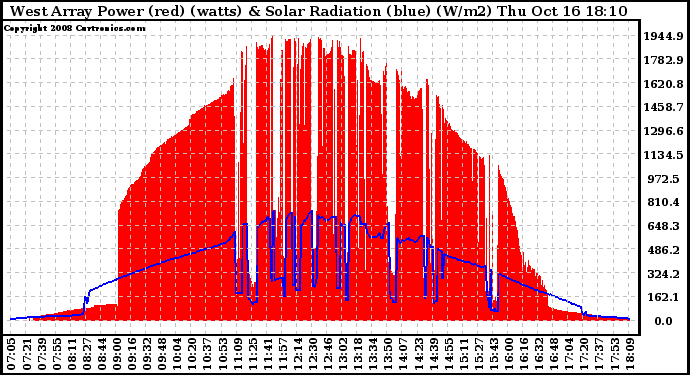
Task: Click the 17:20 time label
Action: pyautogui.click(x=583, y=354)
